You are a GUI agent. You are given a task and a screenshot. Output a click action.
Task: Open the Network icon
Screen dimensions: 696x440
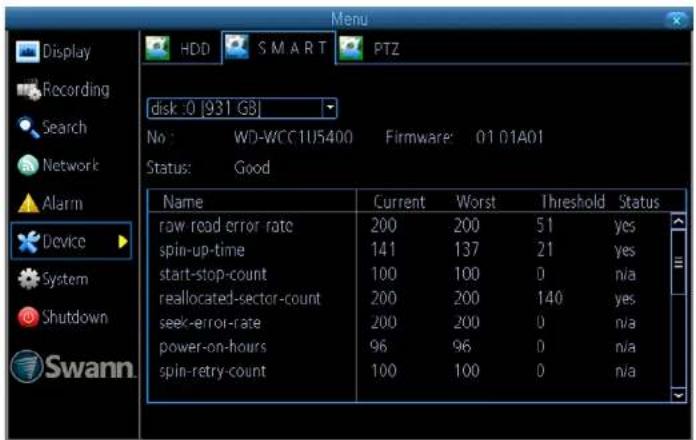(x=28, y=166)
